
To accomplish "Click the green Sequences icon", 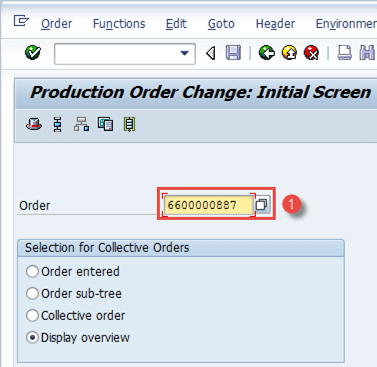I will (129, 124).
